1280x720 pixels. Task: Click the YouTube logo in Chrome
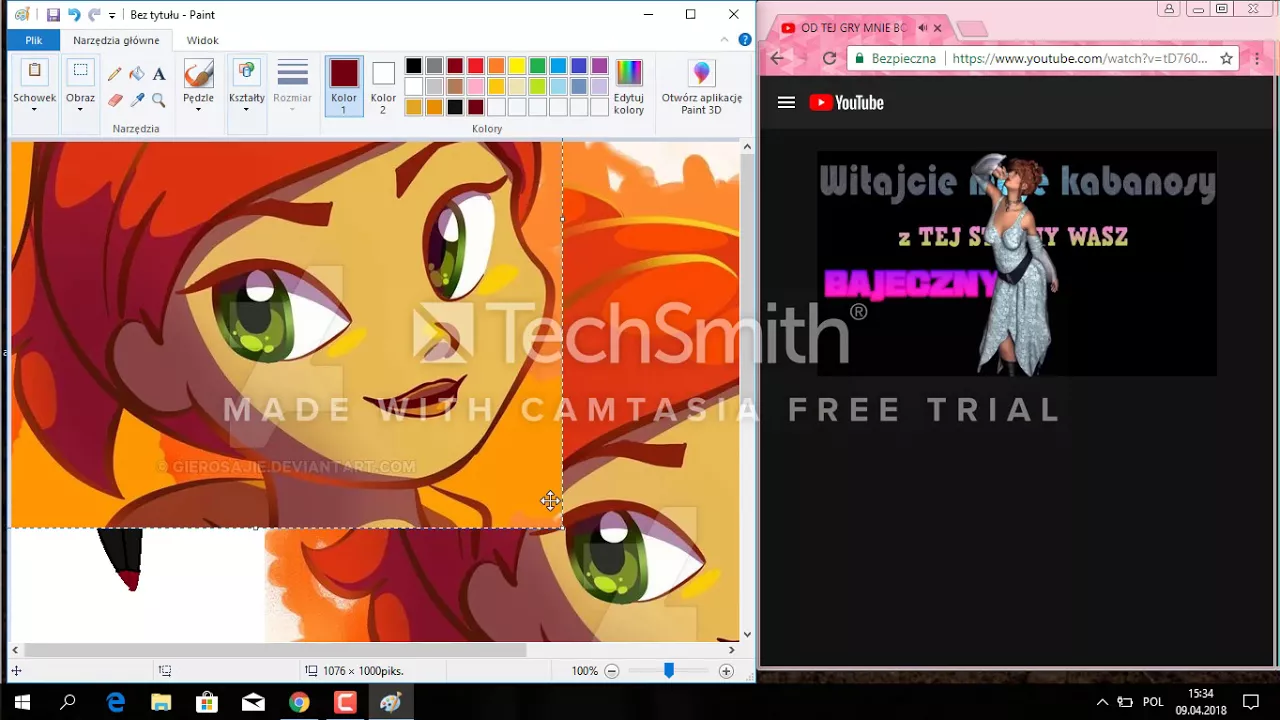click(847, 102)
